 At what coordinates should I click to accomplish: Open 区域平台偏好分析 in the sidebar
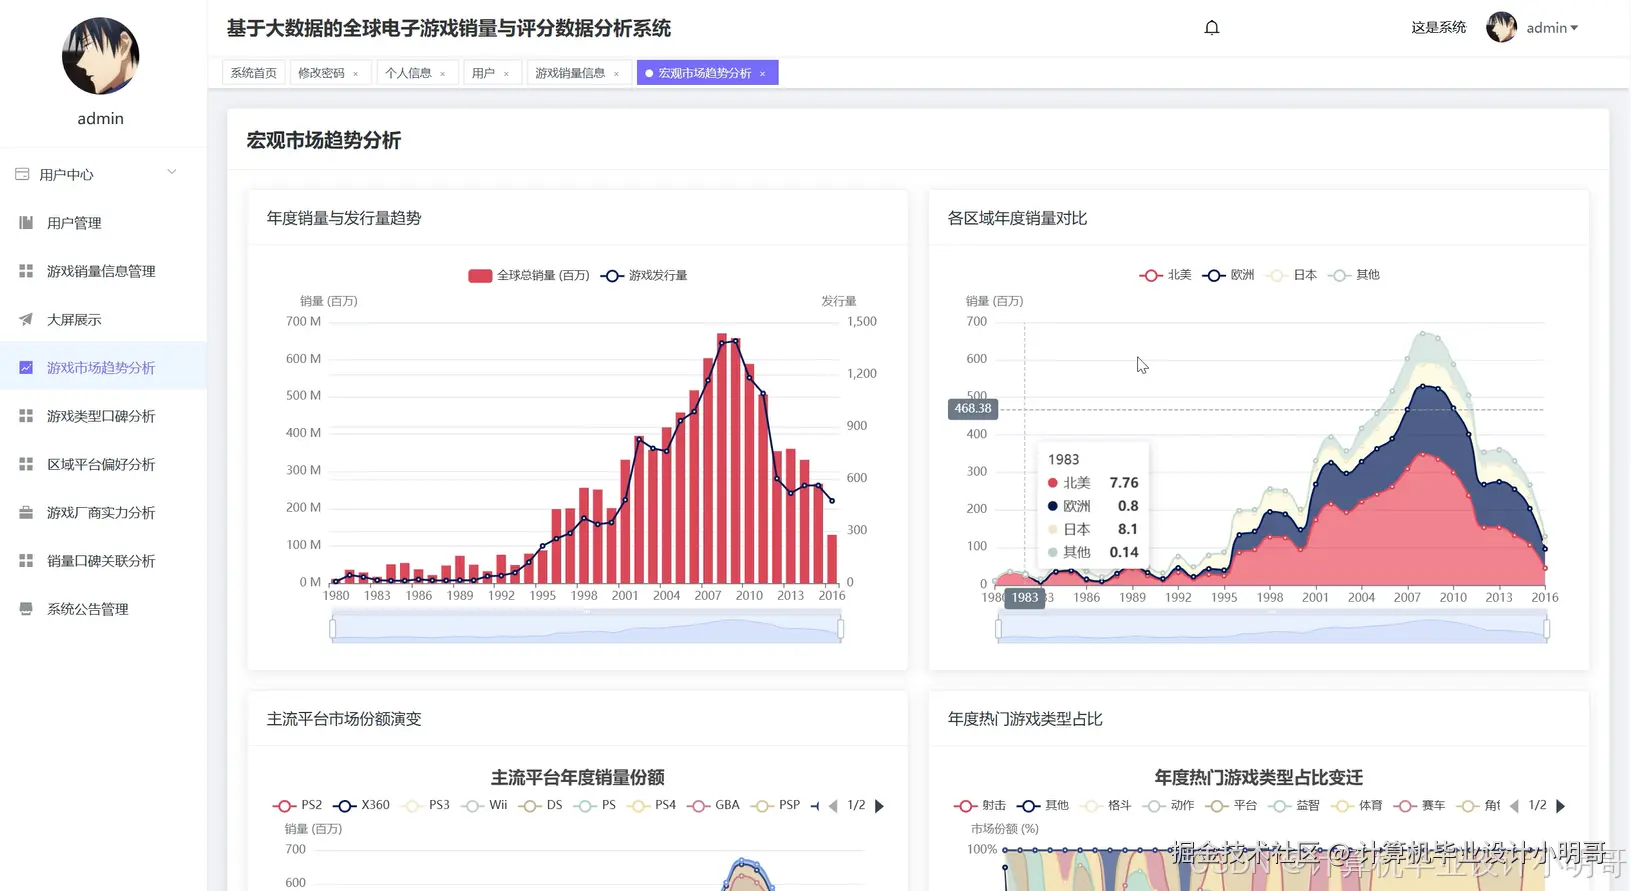[x=104, y=464]
